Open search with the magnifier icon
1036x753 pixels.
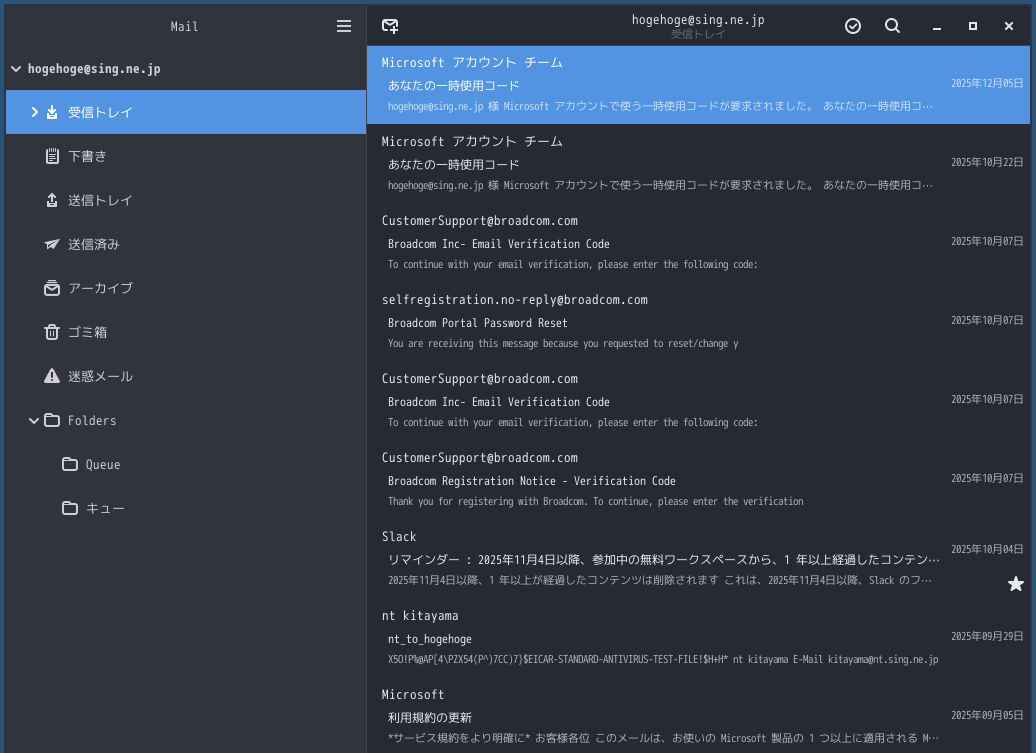pyautogui.click(x=893, y=26)
